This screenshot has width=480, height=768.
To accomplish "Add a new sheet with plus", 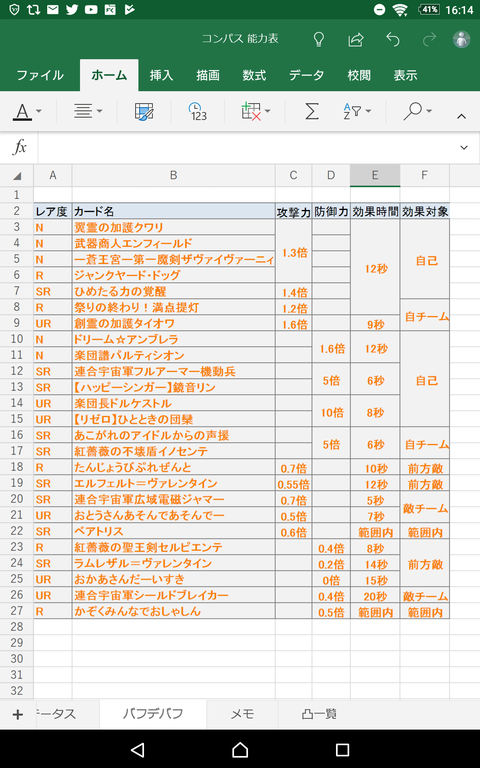I will (18, 715).
